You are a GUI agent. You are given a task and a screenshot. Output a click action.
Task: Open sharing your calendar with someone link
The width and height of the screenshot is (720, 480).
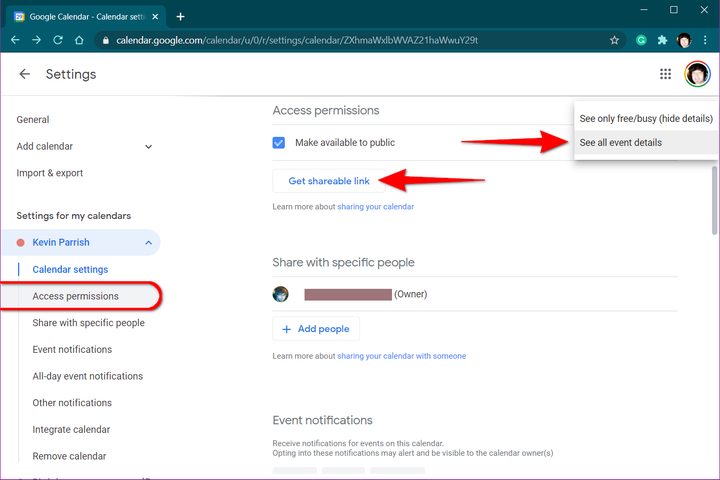click(401, 356)
